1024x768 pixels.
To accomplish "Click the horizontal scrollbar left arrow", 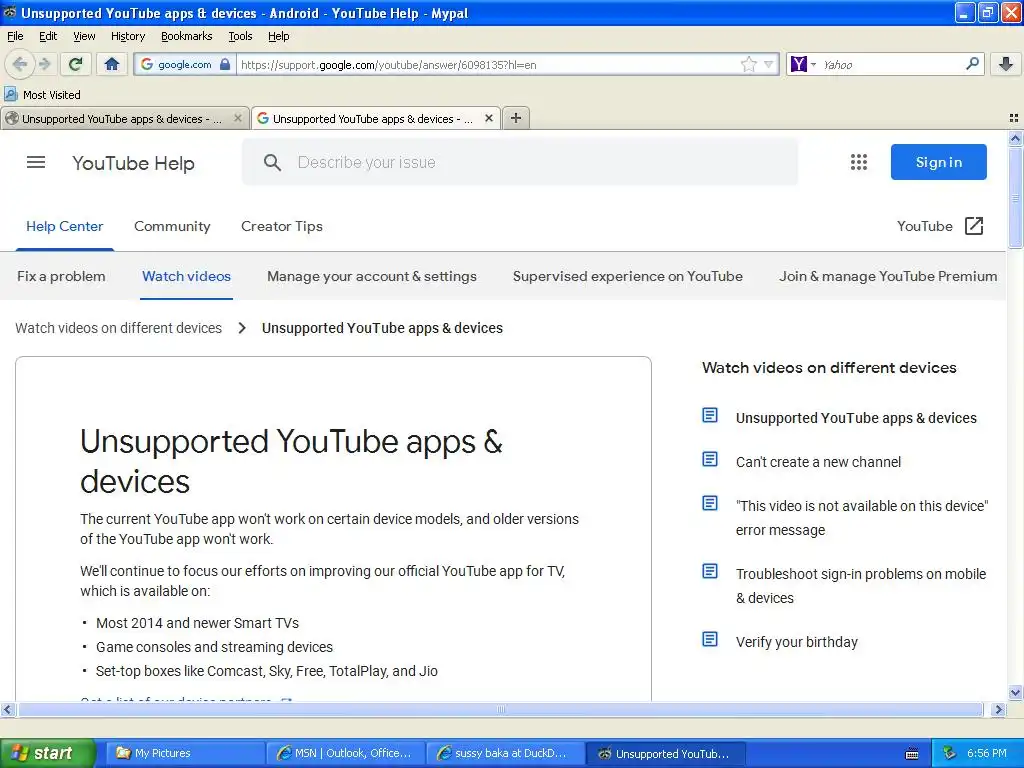I will (7, 709).
